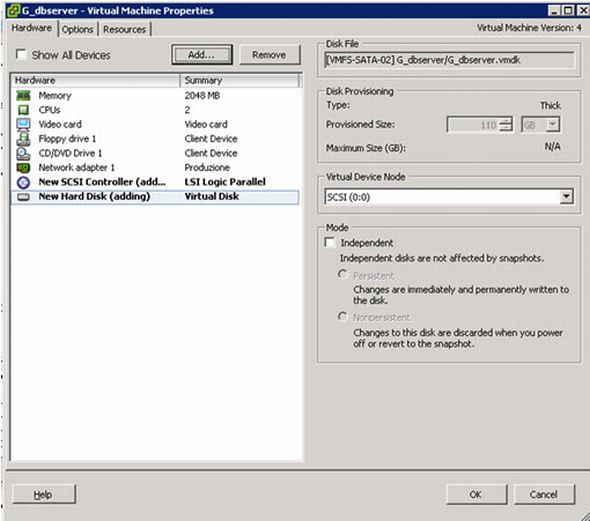Click the Thick provisioning type value
590x521 pixels.
[550, 106]
